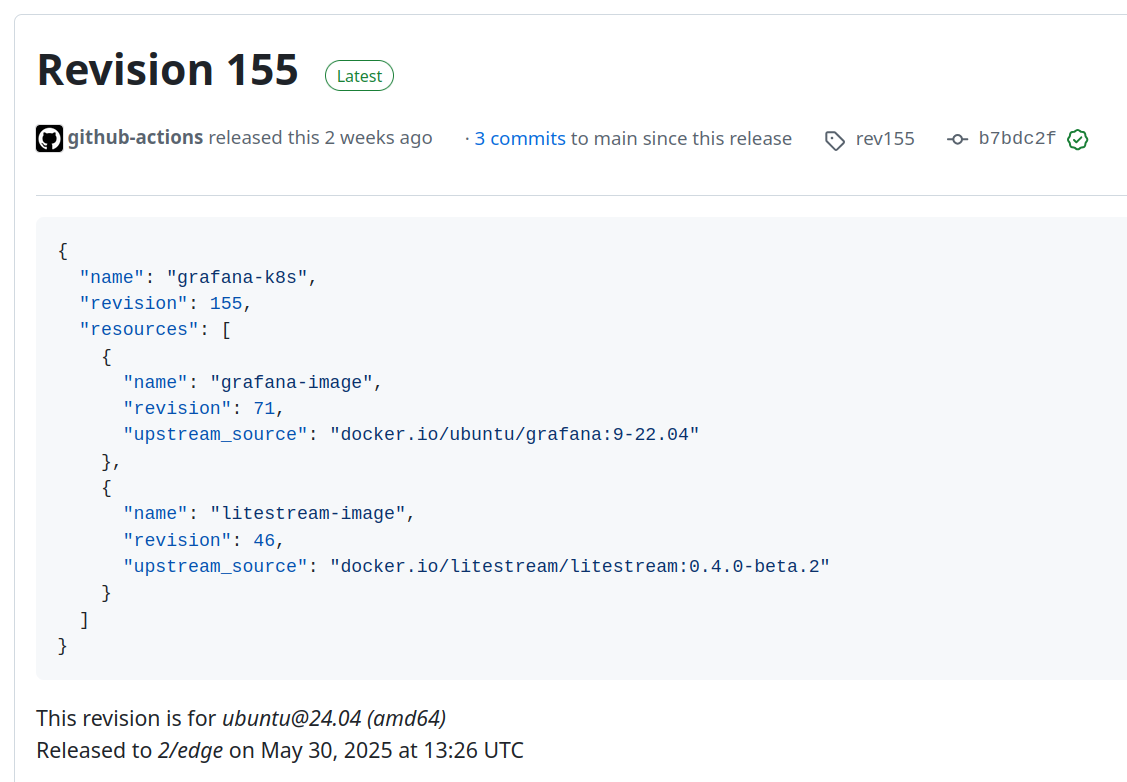Screen dimensions: 1127x782
Task: Click the revision value 155 in JSON
Action: pos(225,303)
